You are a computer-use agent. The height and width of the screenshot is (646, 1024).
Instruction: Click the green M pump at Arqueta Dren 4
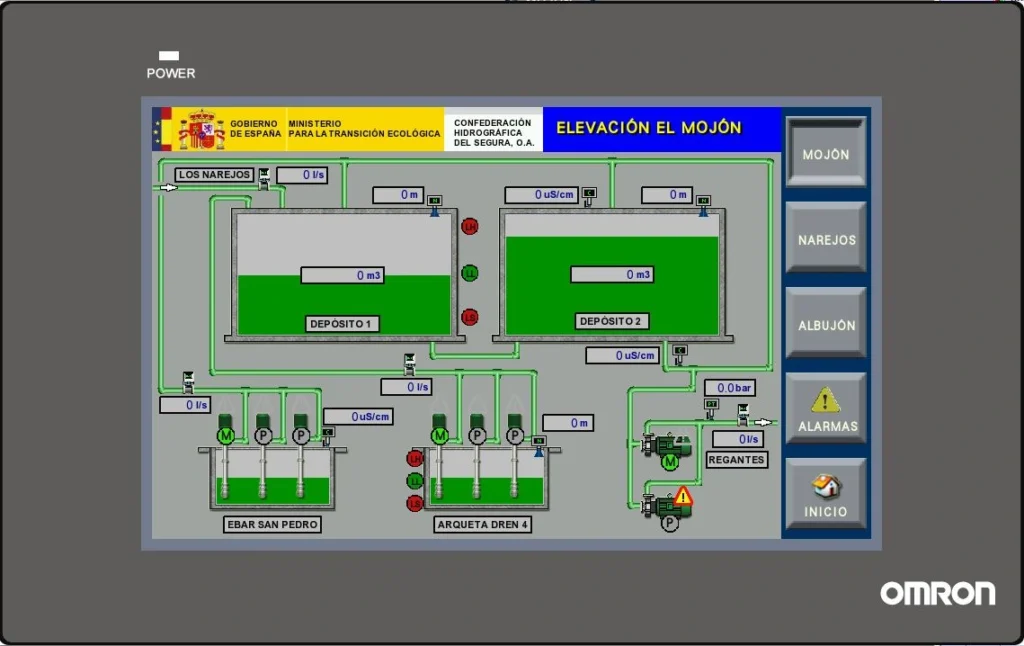click(439, 435)
